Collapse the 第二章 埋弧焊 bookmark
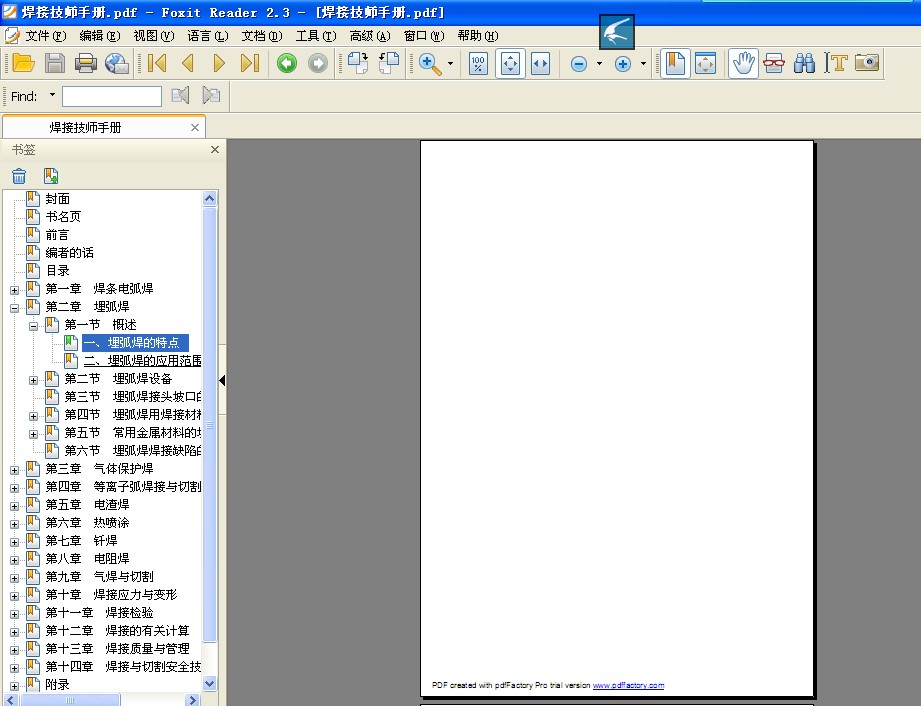The width and height of the screenshot is (921, 706). tap(15, 308)
